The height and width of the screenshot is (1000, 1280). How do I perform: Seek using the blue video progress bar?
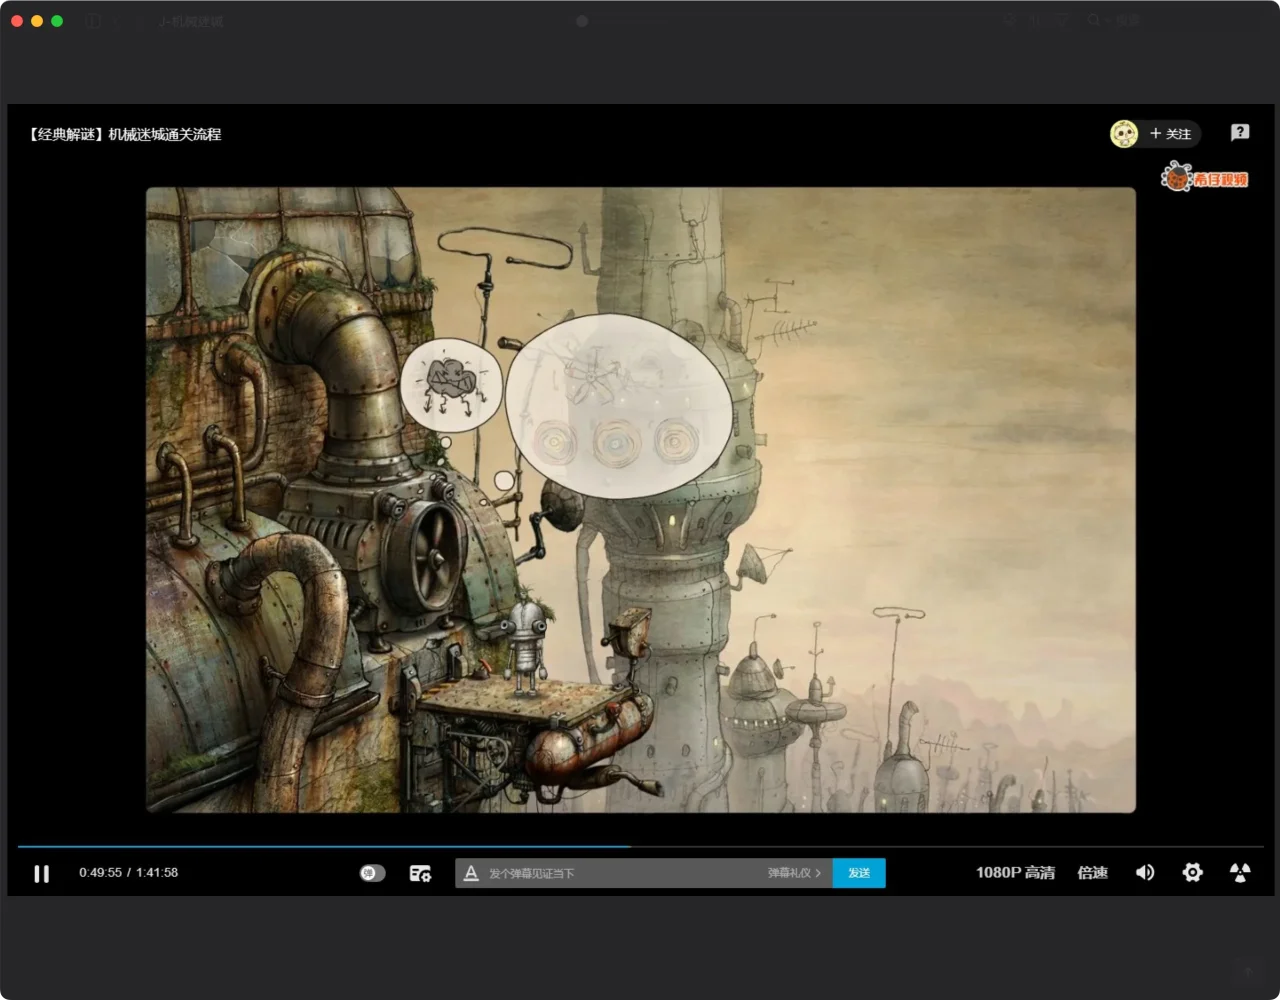click(640, 847)
